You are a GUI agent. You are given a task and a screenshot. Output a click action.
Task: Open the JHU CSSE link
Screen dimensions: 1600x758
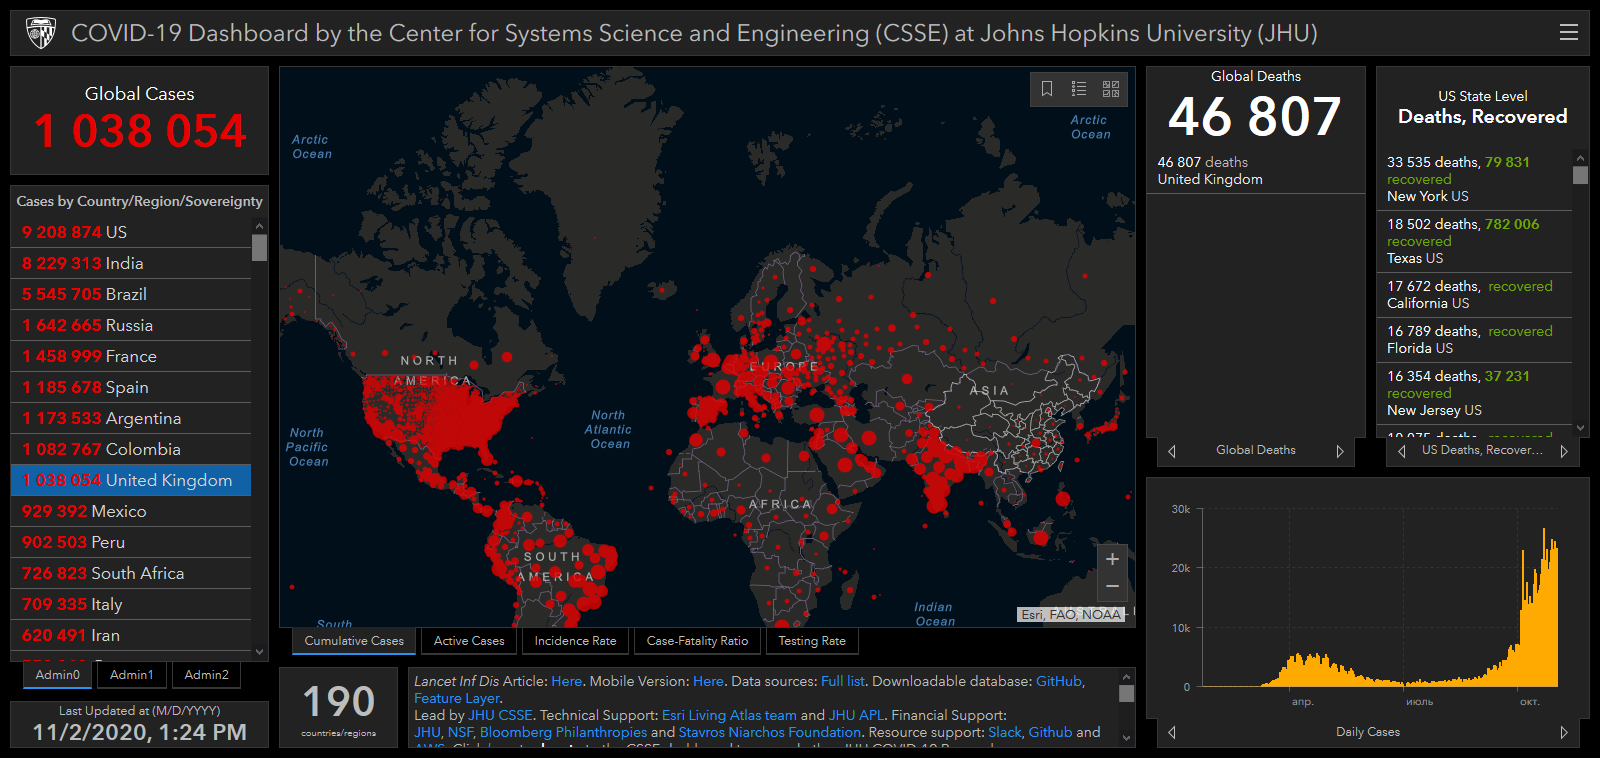pos(500,715)
